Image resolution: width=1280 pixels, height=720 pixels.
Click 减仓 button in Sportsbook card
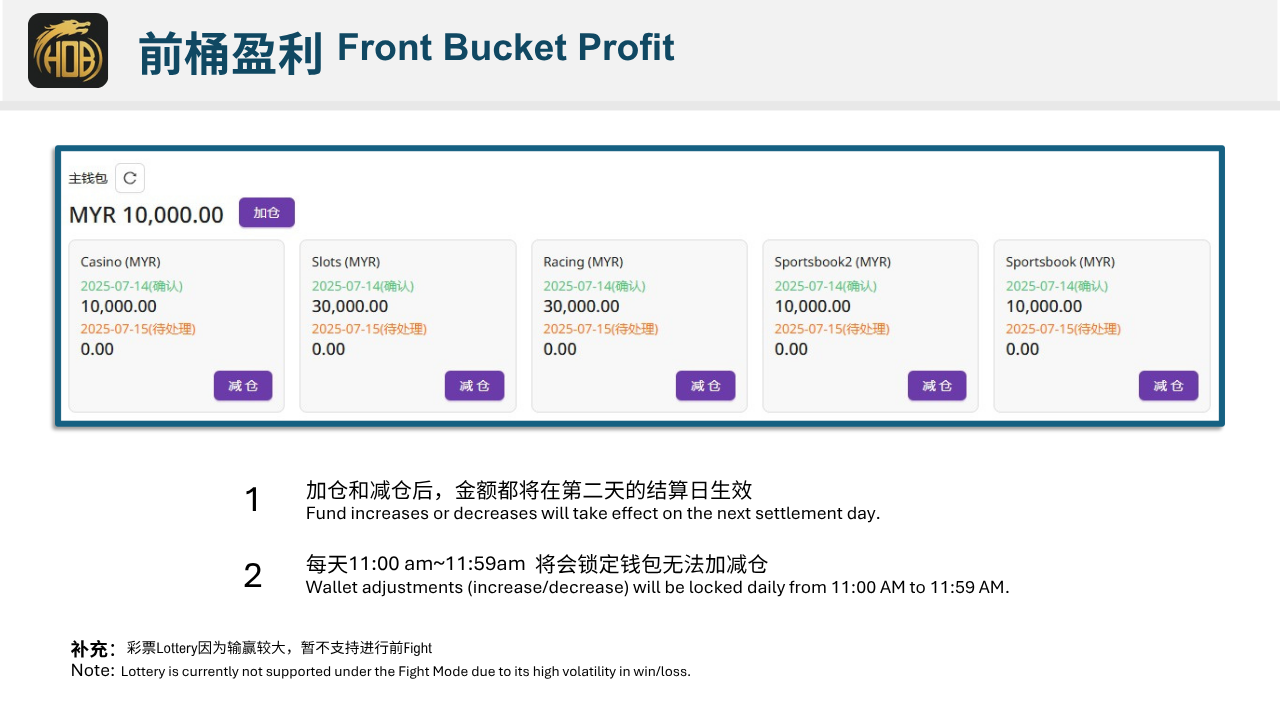click(1168, 386)
